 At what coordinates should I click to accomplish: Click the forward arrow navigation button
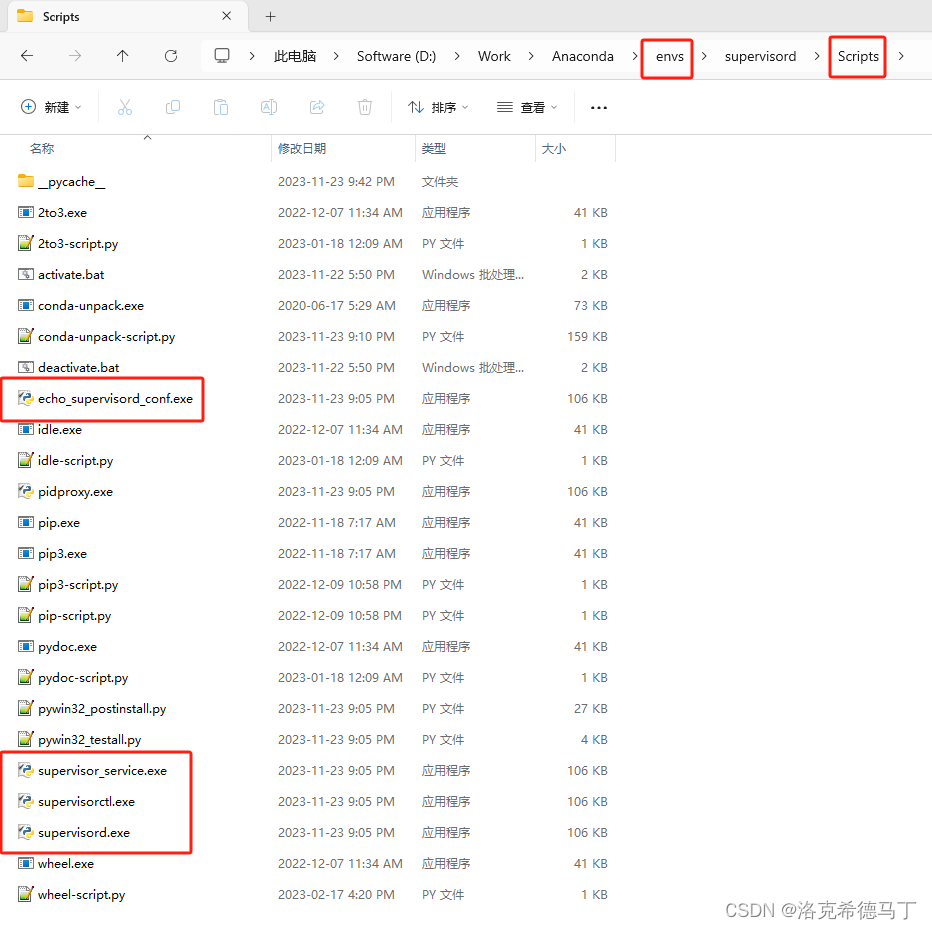click(x=75, y=56)
